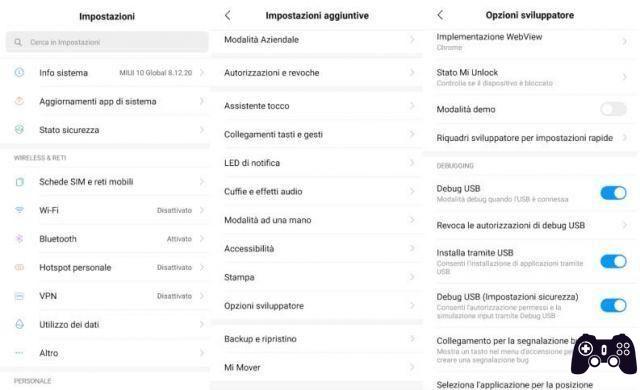This screenshot has height=390, width=640.
Task: Go back from Impostazioni aggiuntive
Action: pos(228,16)
